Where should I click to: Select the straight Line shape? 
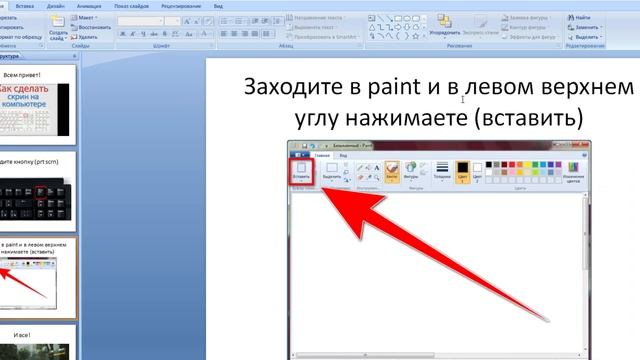pos(380,18)
